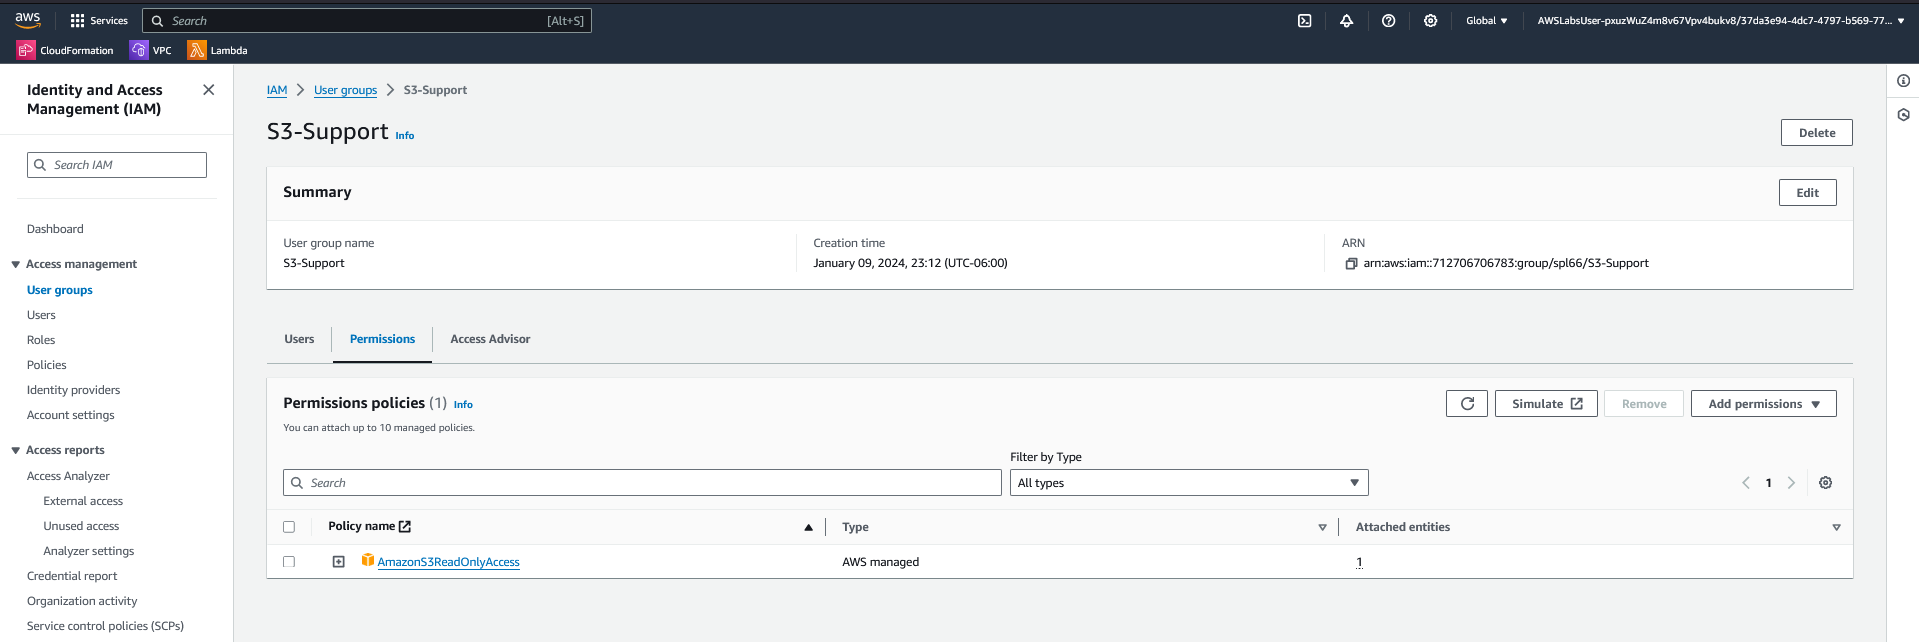Open Credential report in sidebar
The image size is (1919, 642).
(72, 576)
